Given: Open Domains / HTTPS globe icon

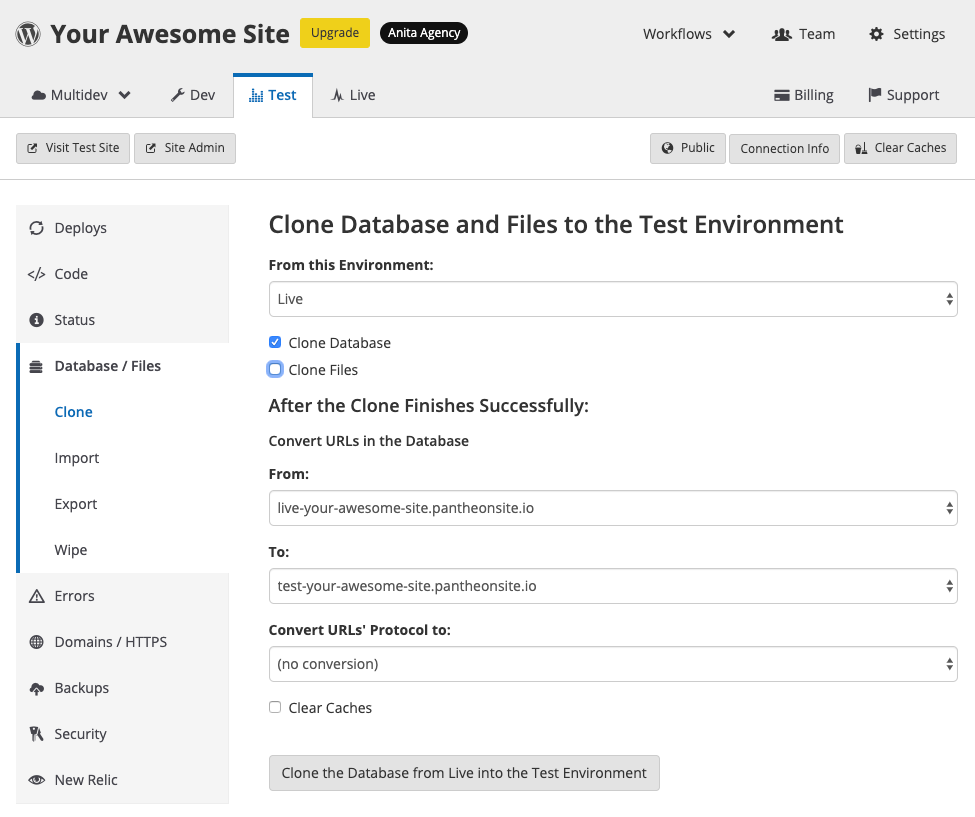Looking at the screenshot, I should 37,642.
